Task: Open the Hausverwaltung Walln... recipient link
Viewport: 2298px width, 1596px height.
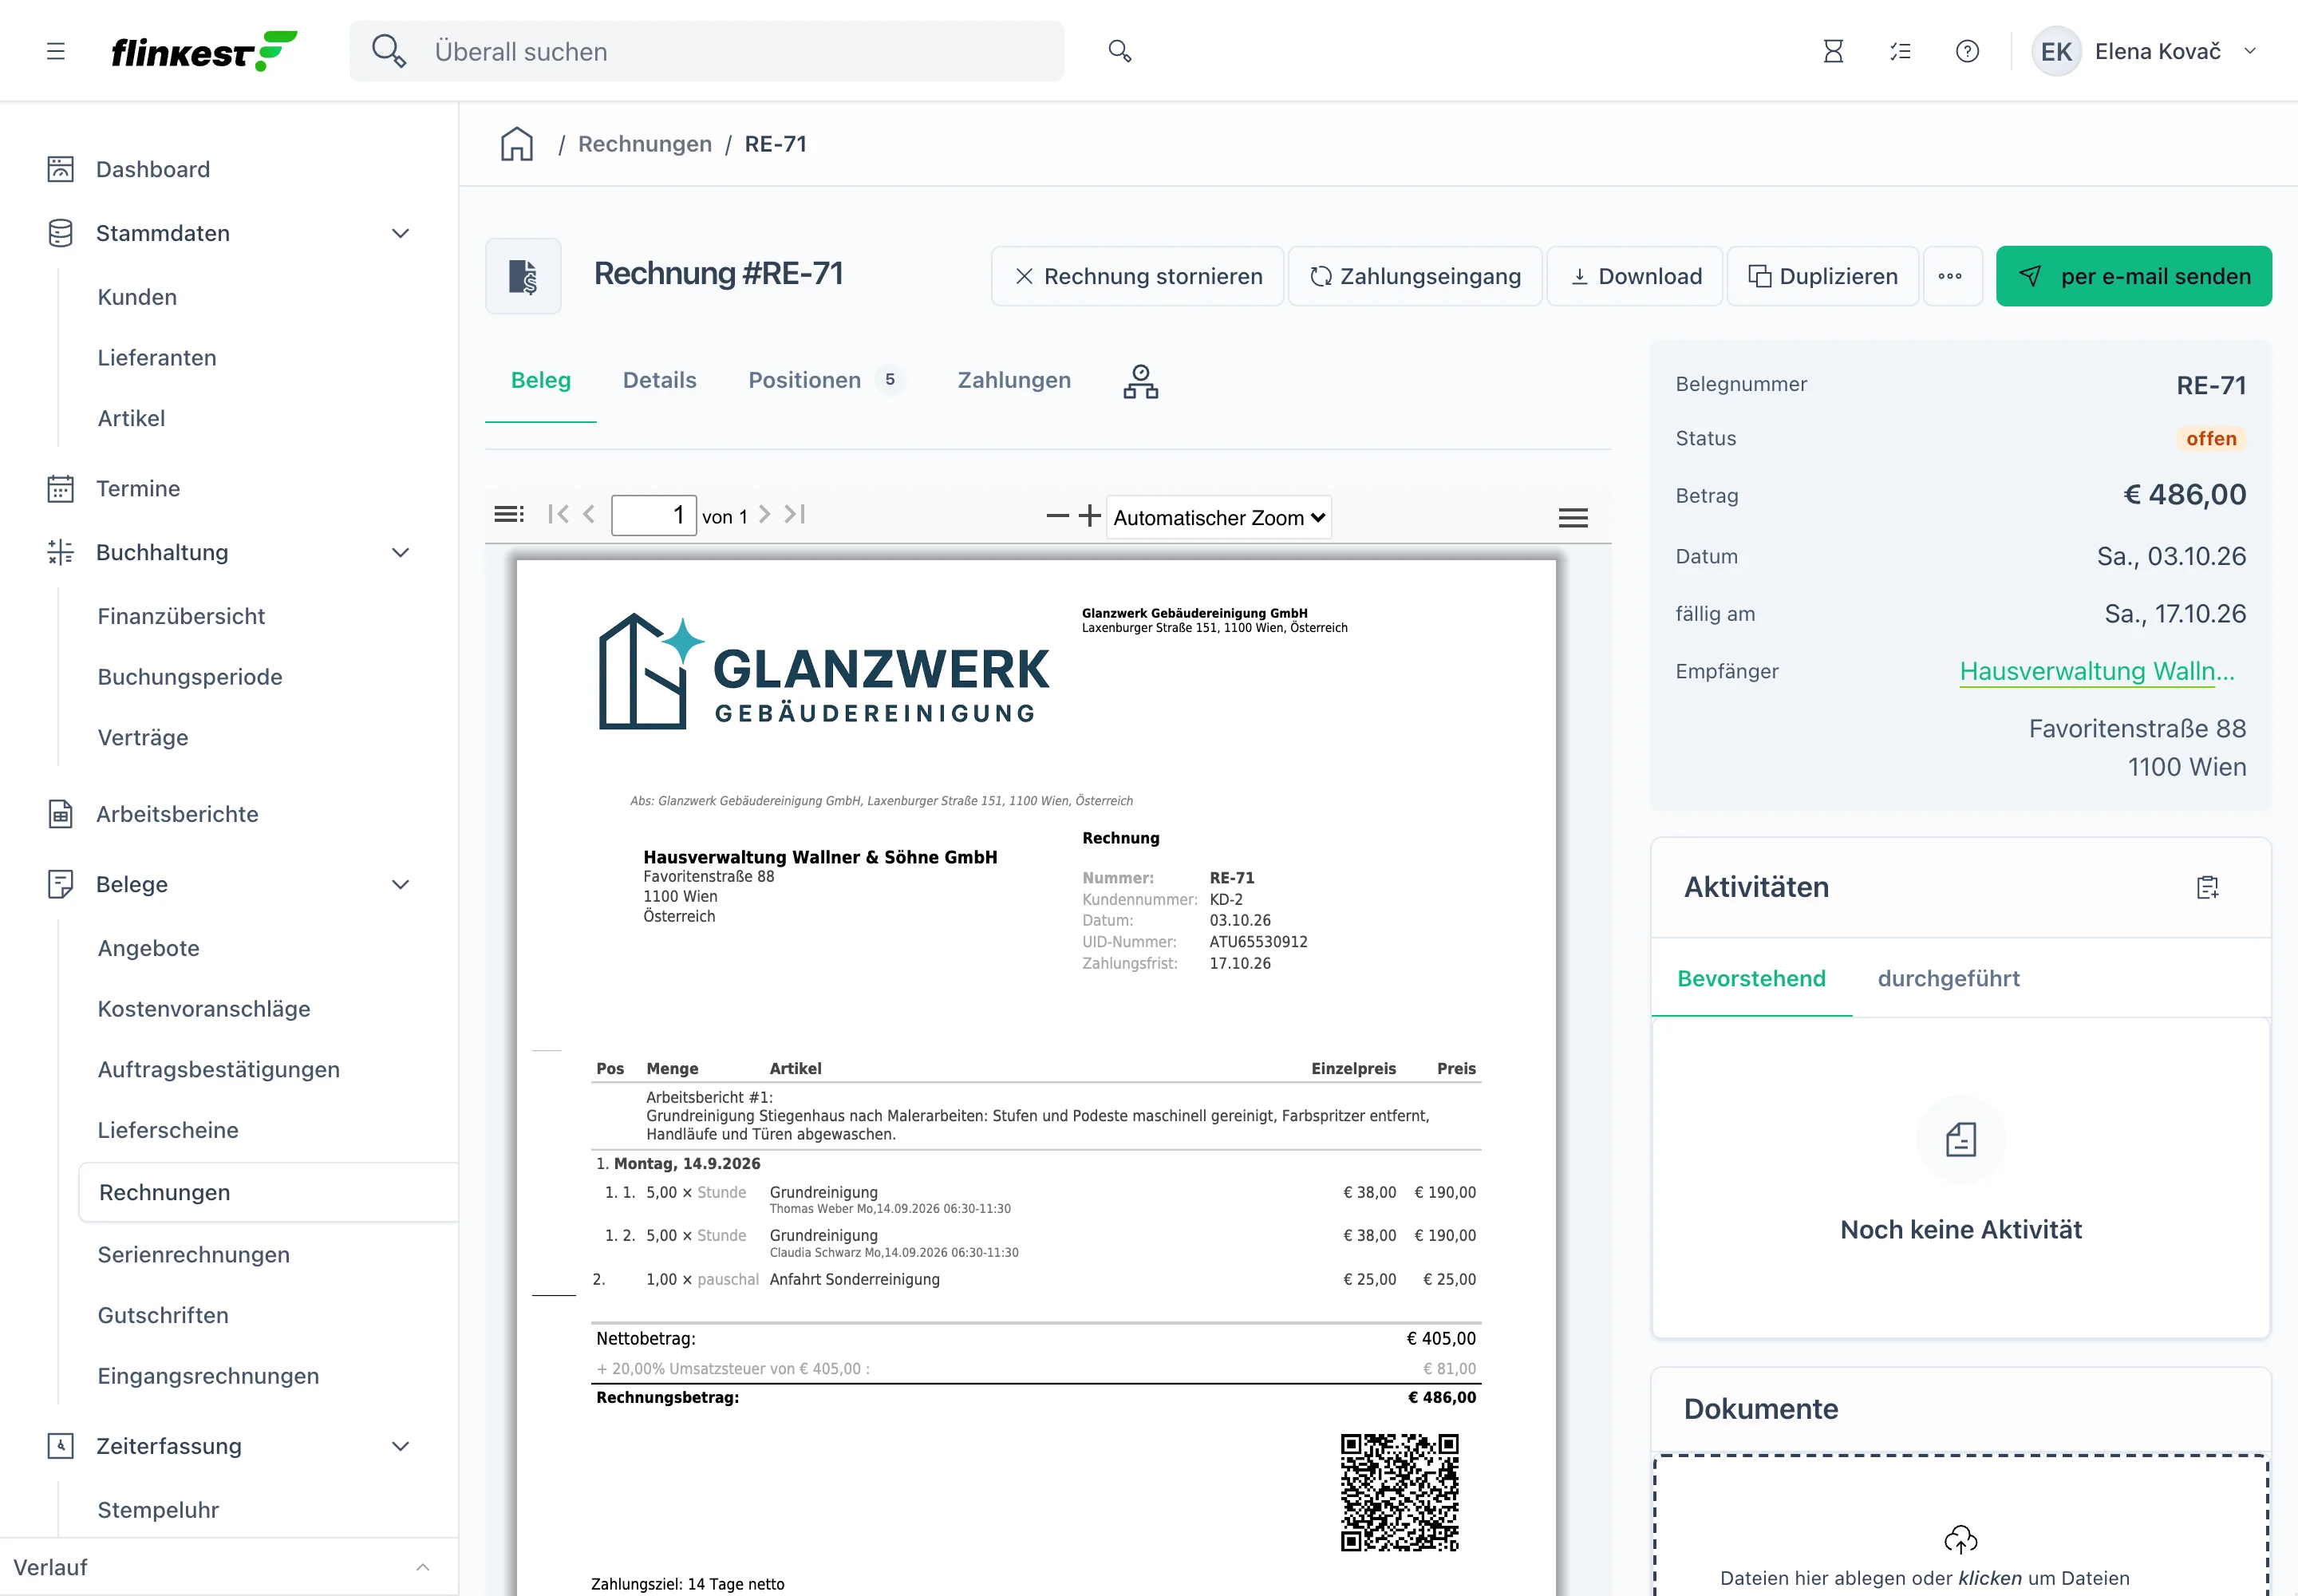Action: pyautogui.click(x=2096, y=672)
